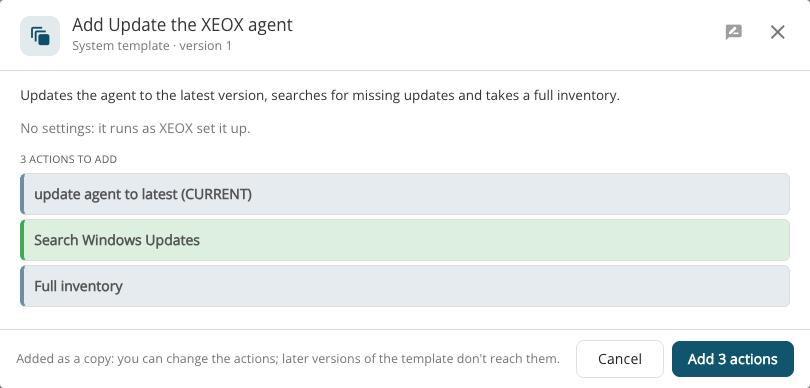810x388 pixels.
Task: Select the Full inventory action row
Action: pyautogui.click(x=405, y=286)
